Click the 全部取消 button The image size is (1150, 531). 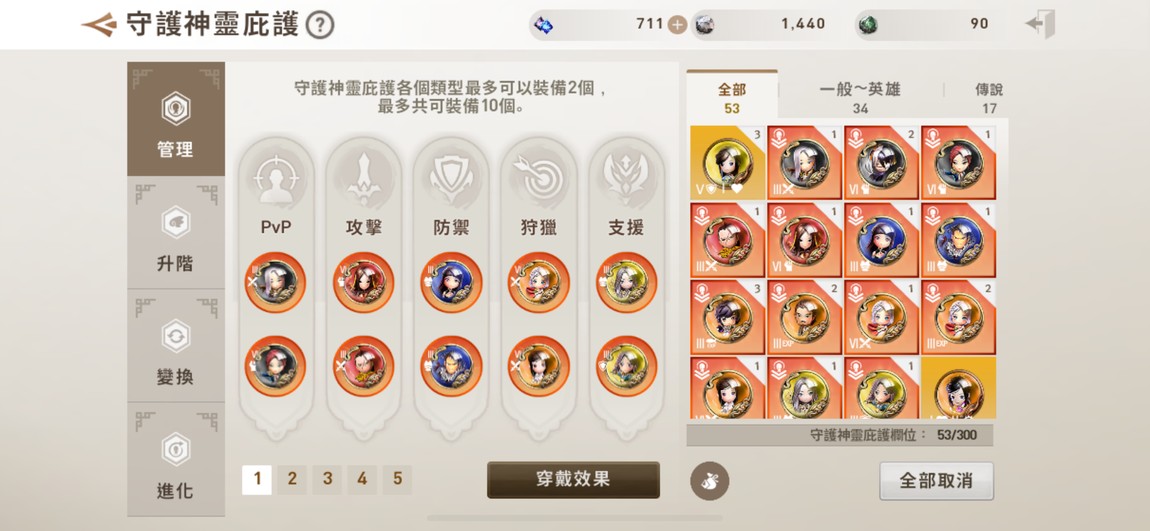(x=937, y=481)
